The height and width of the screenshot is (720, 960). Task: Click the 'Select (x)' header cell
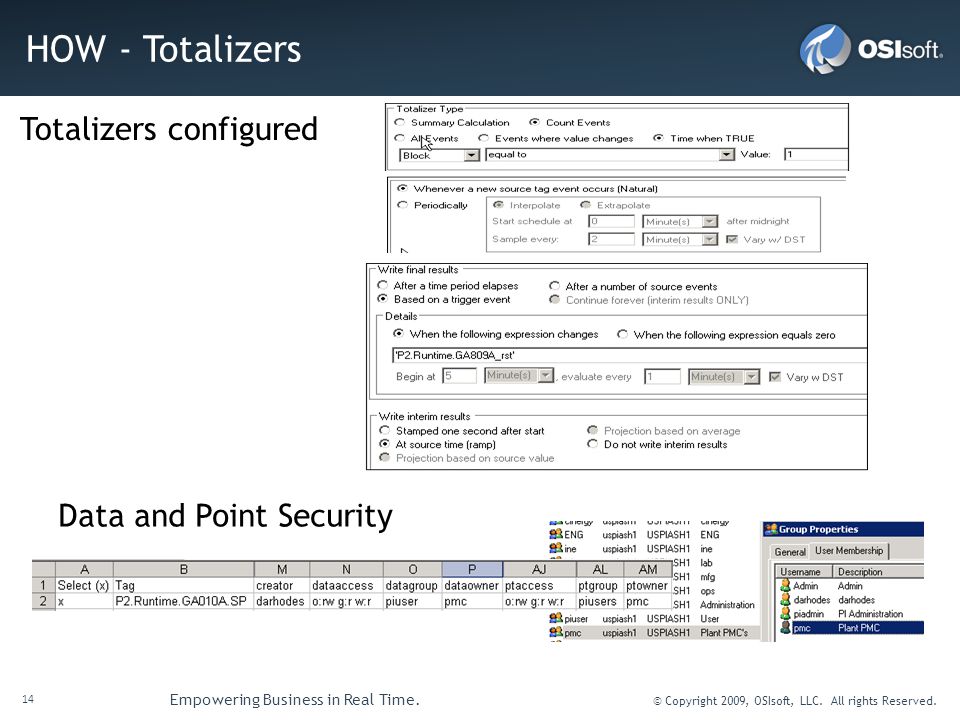click(x=83, y=585)
